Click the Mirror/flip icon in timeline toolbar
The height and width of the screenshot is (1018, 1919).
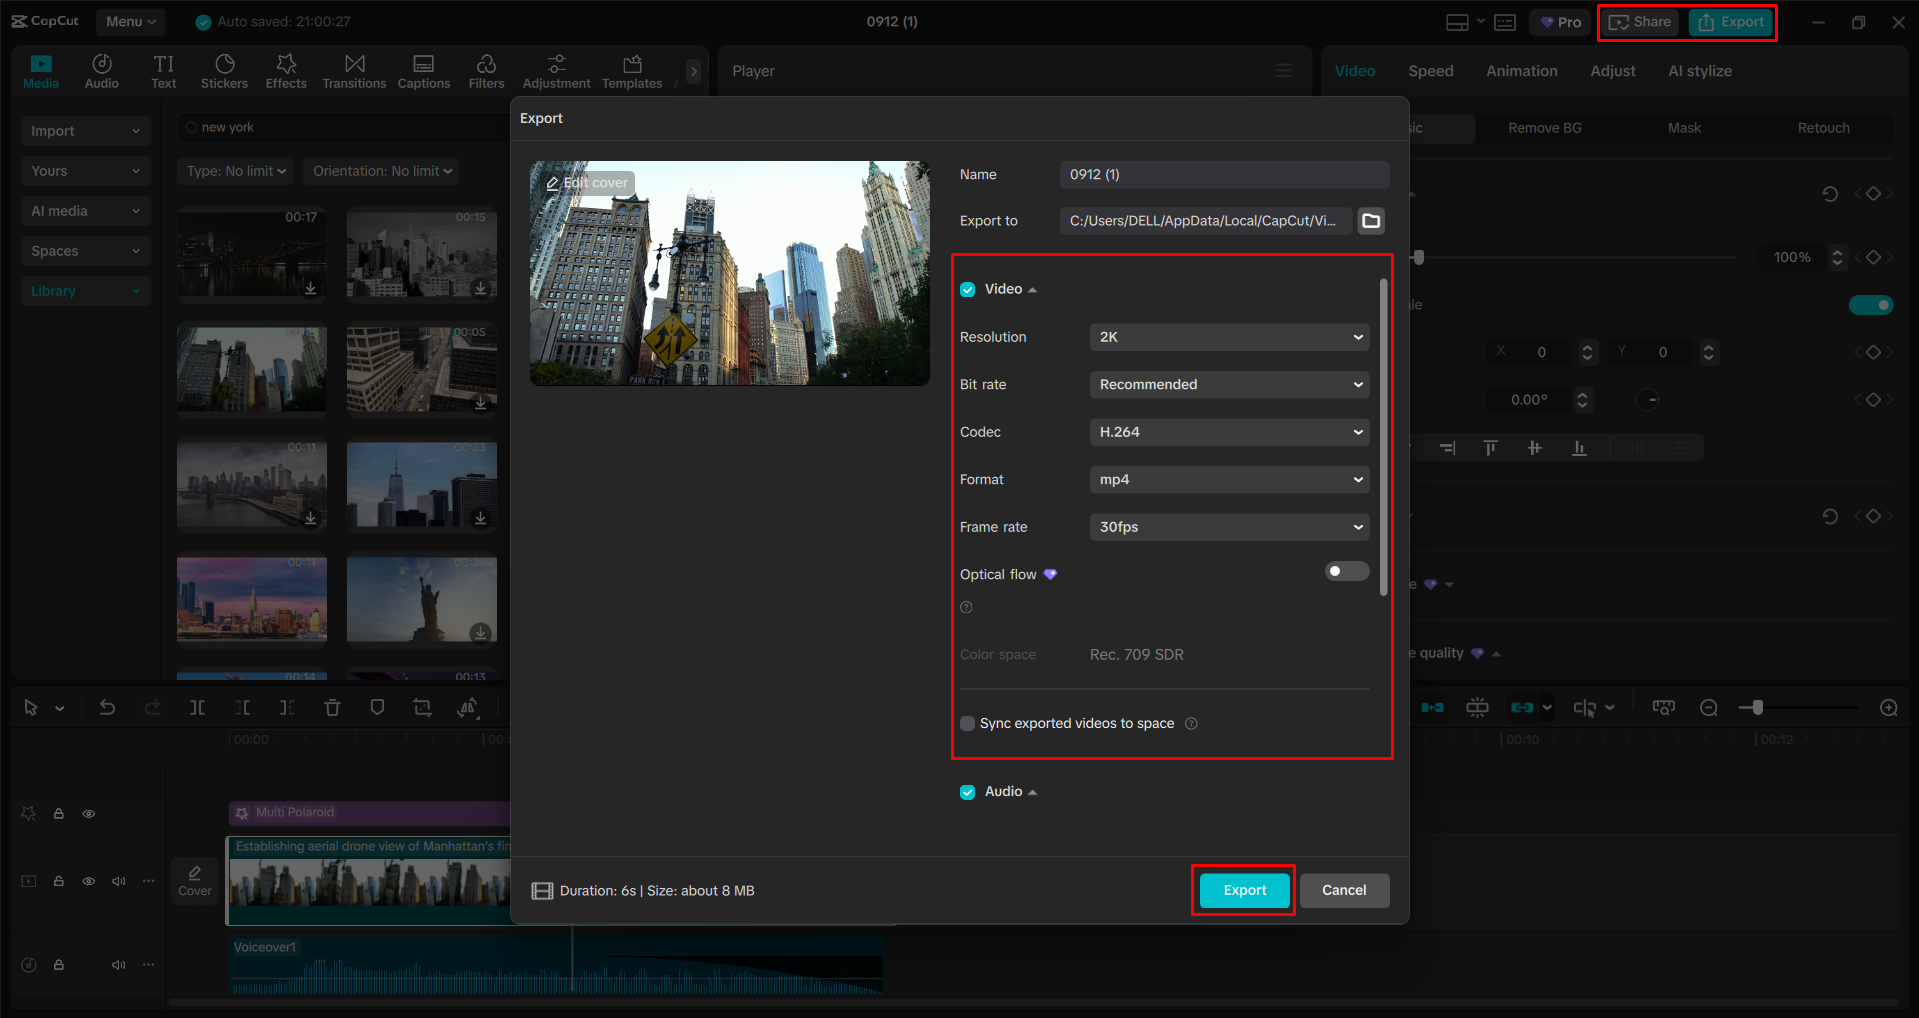coord(467,707)
